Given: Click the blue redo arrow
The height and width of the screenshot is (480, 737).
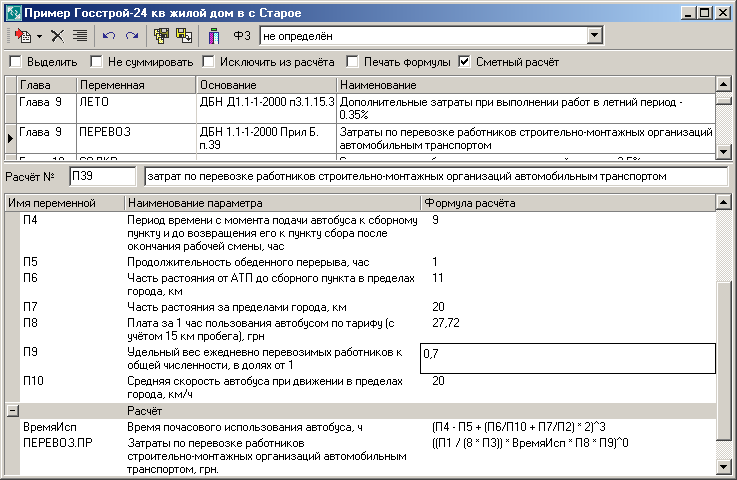Looking at the screenshot, I should pyautogui.click(x=132, y=36).
